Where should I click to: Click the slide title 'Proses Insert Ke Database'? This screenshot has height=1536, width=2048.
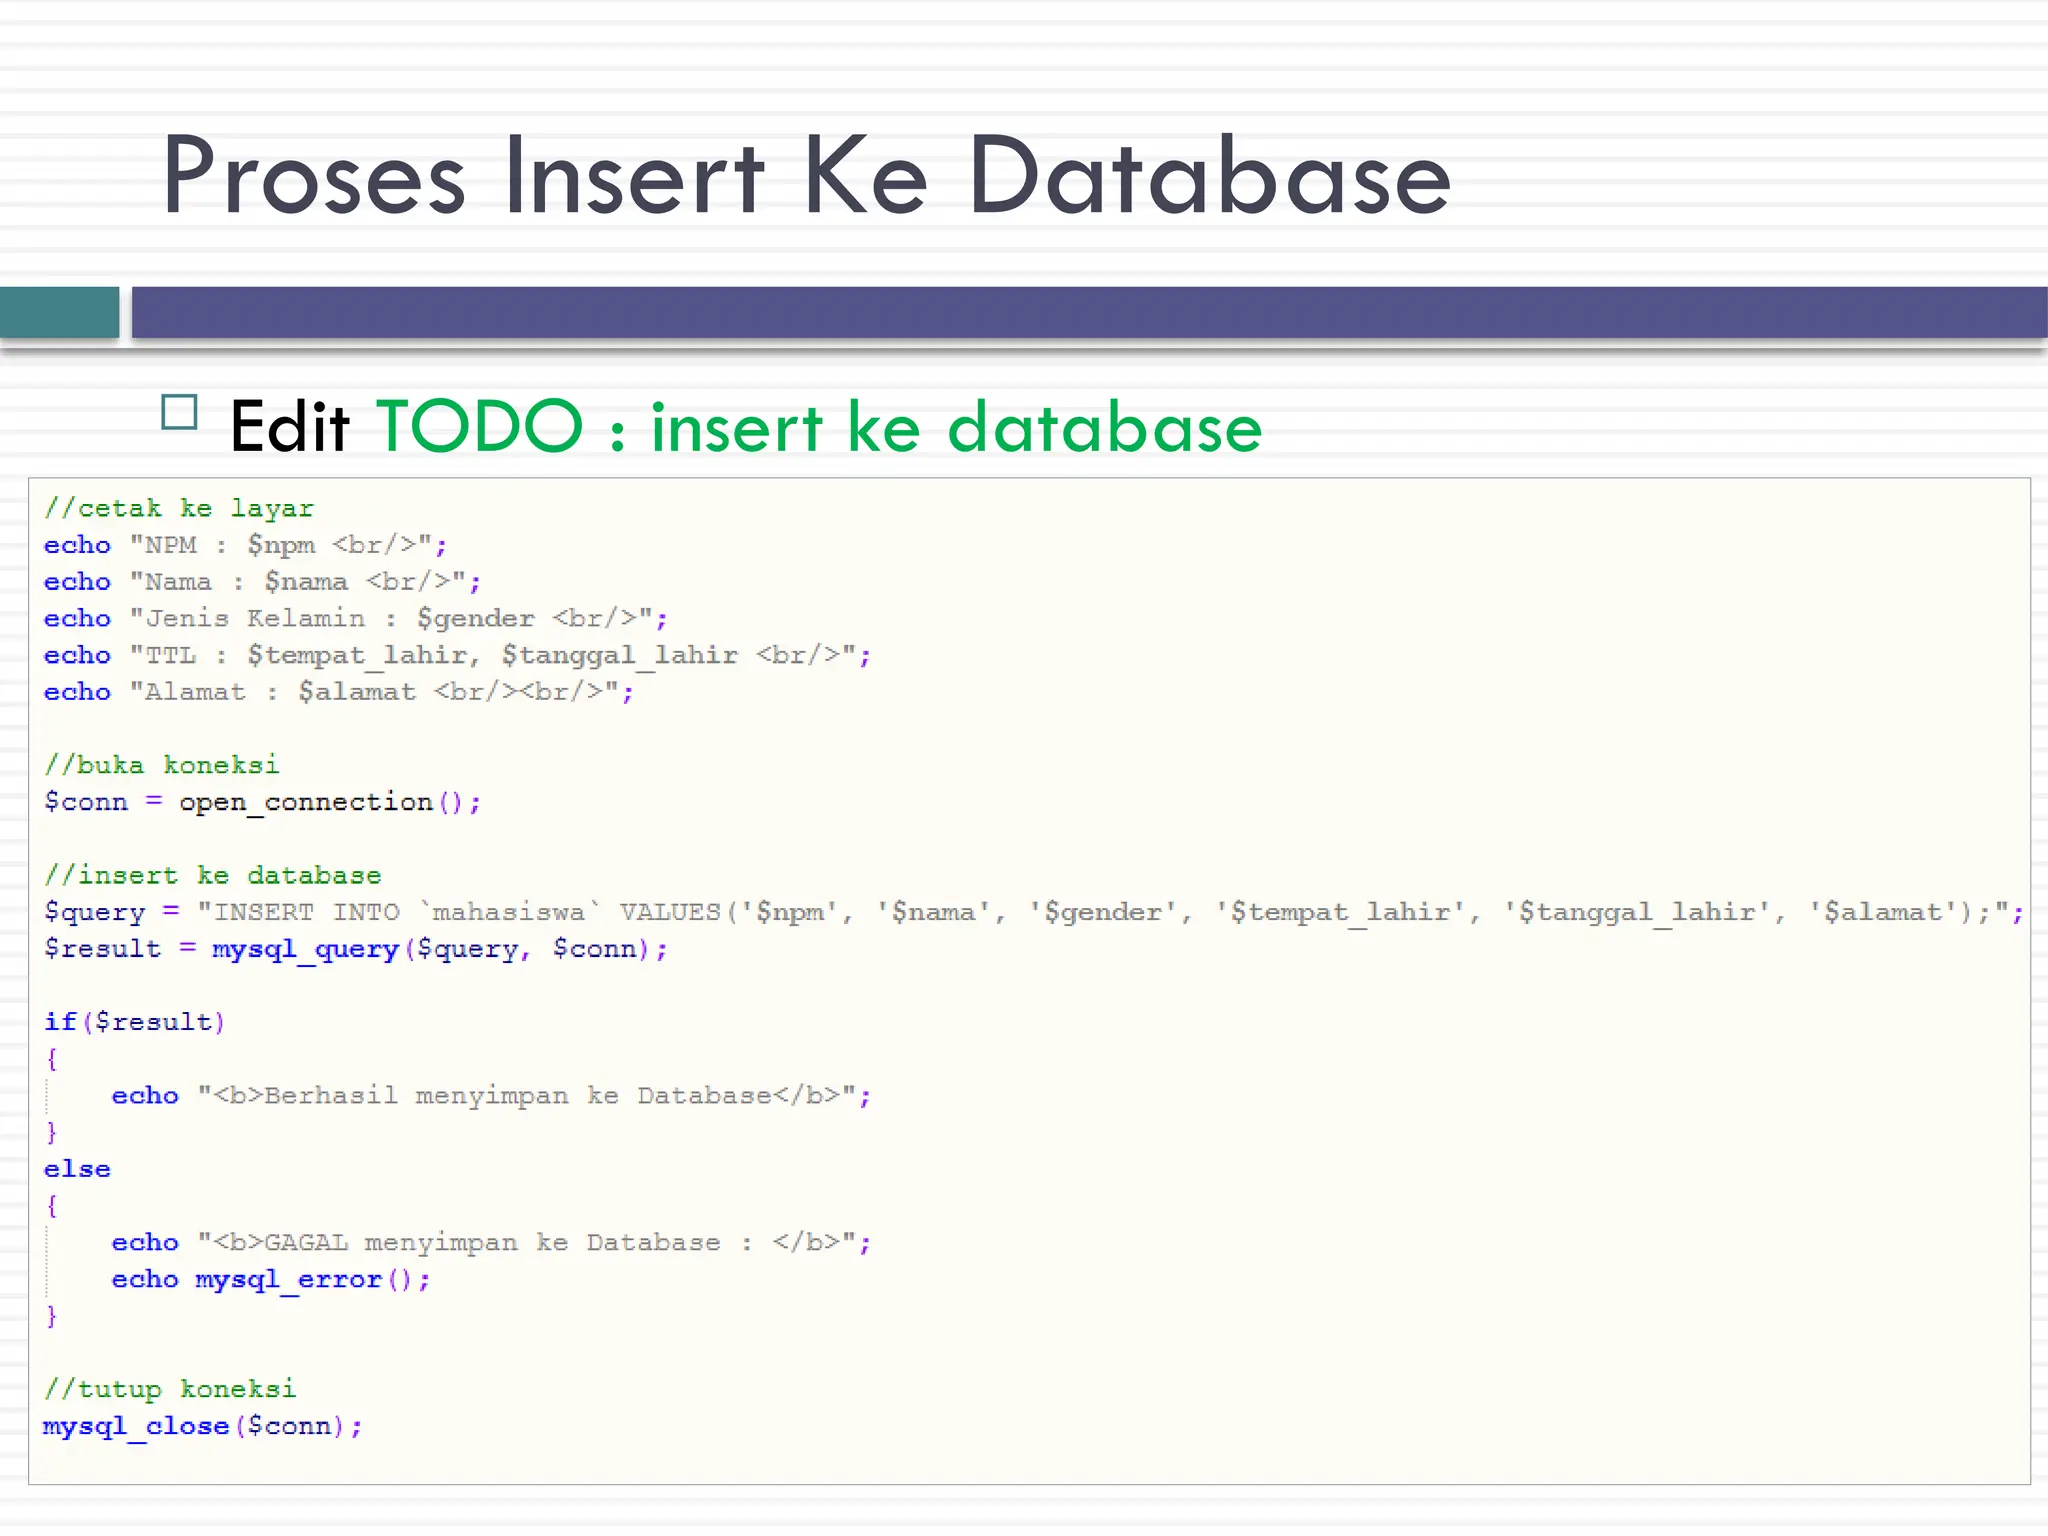tap(806, 177)
